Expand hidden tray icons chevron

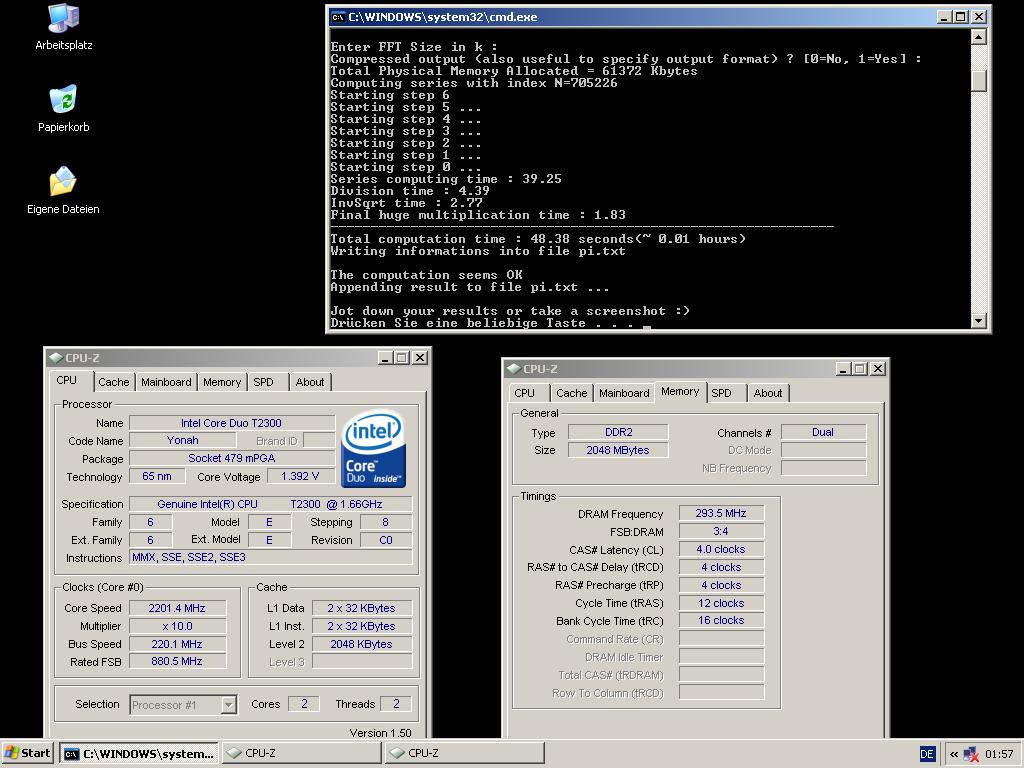(x=953, y=754)
